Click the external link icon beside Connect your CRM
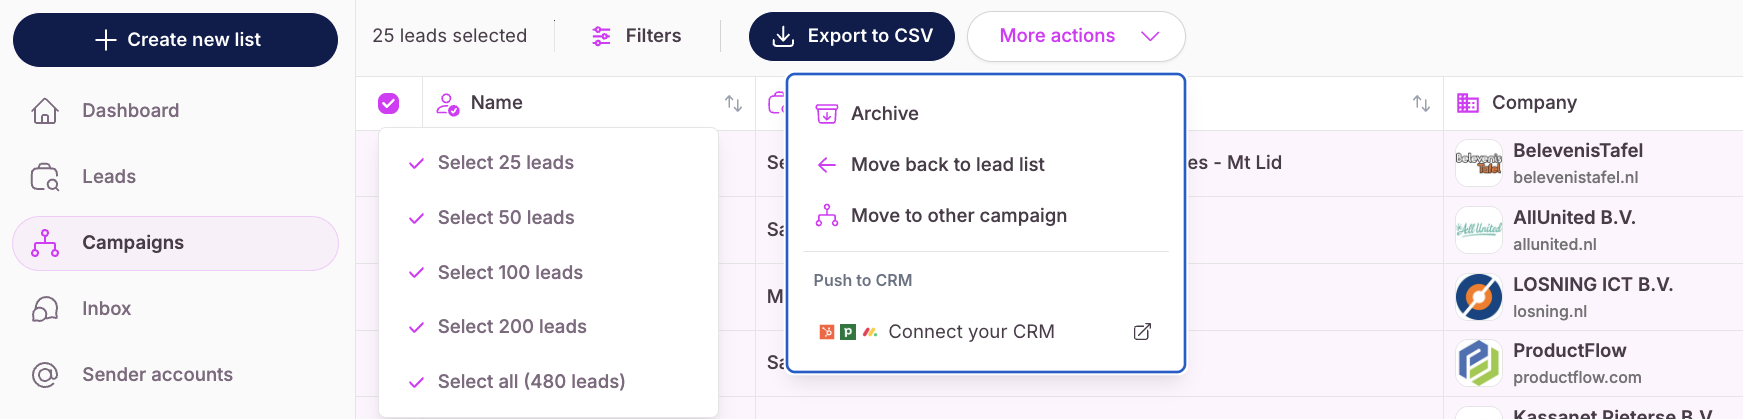Screen dimensions: 1743x419 1142,332
